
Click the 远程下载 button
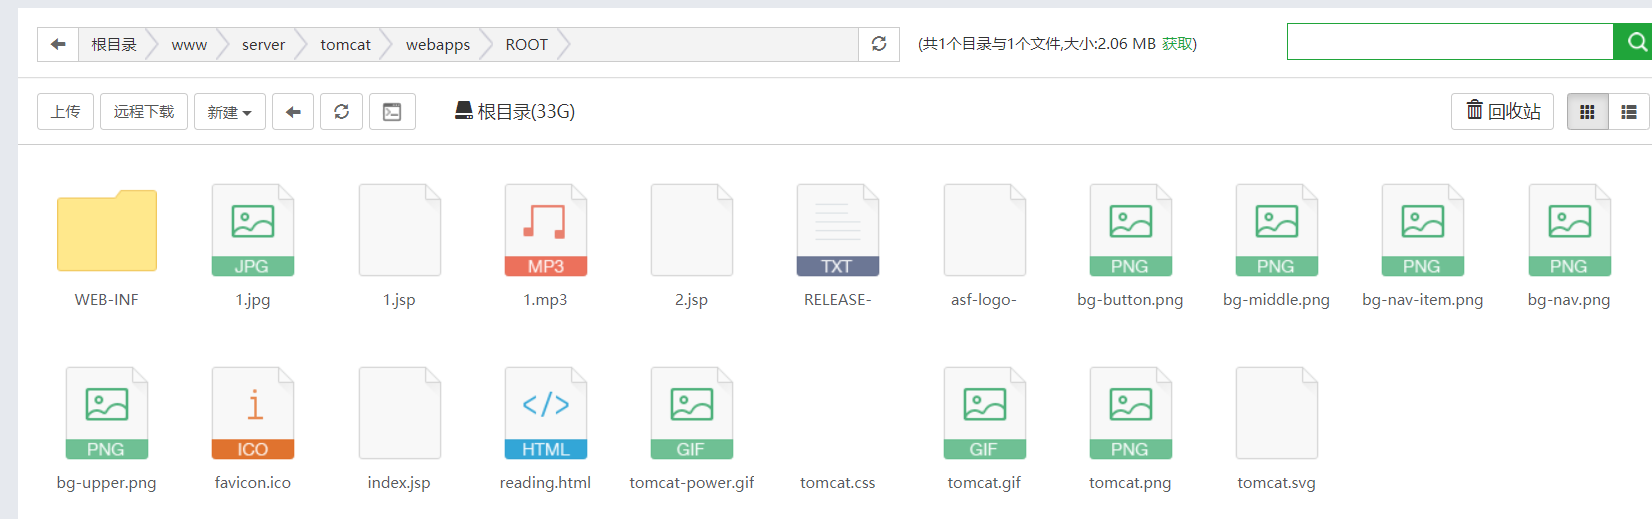[144, 112]
